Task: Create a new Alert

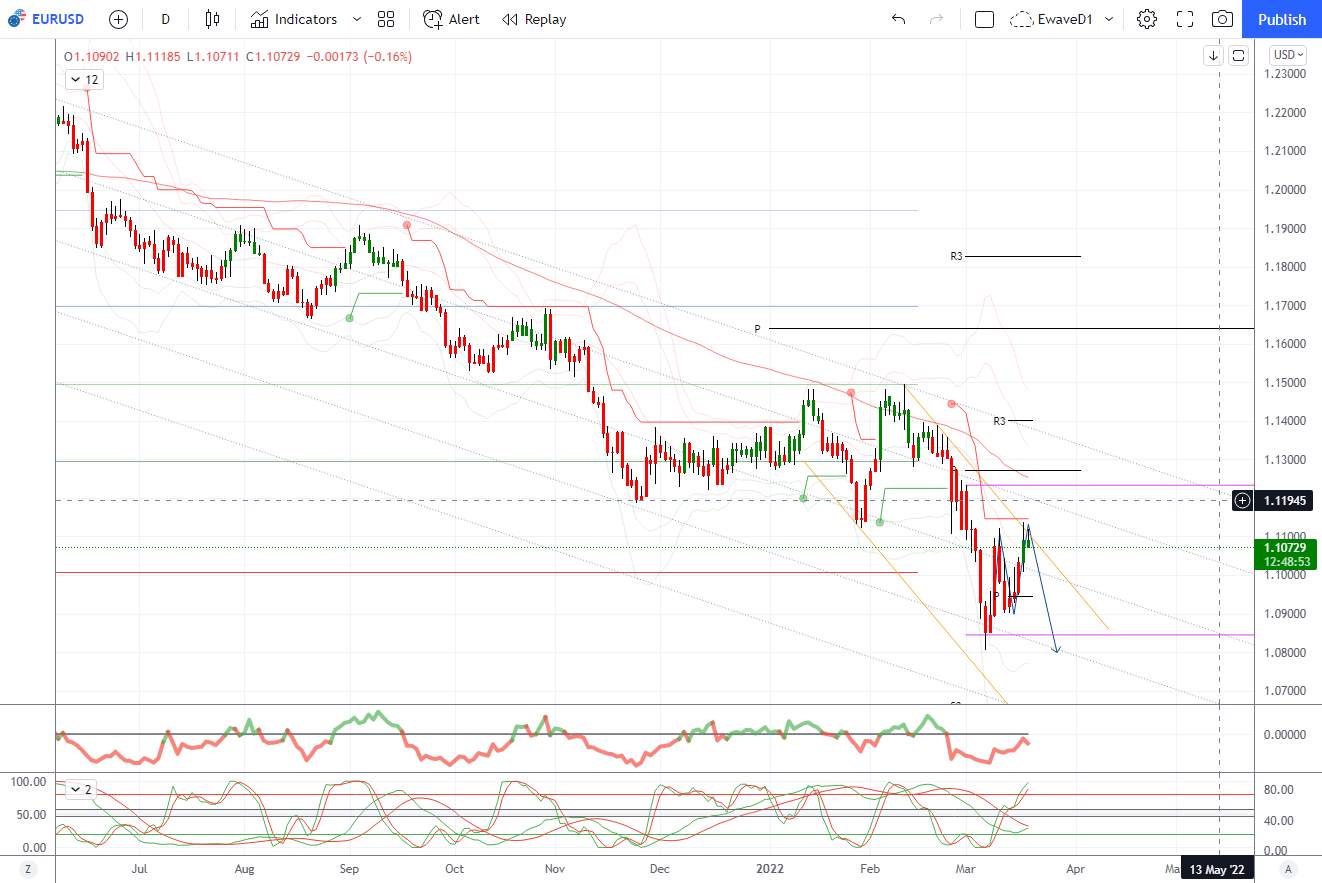Action: 451,19
